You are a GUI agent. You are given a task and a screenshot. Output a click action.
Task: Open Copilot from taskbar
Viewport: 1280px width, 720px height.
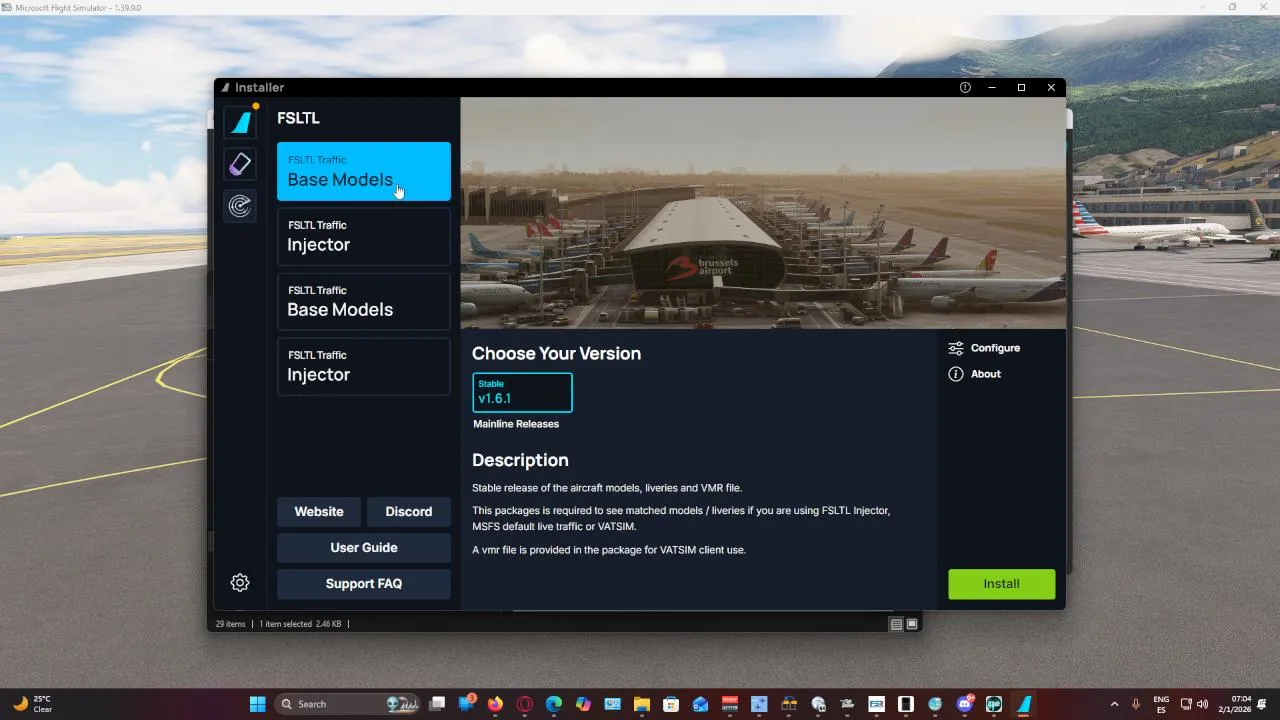click(583, 704)
